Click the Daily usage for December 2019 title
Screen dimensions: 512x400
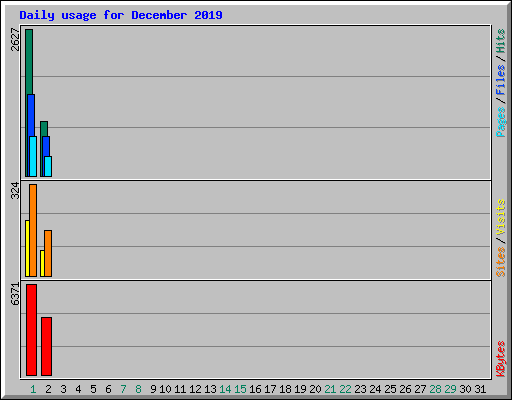[121, 15]
